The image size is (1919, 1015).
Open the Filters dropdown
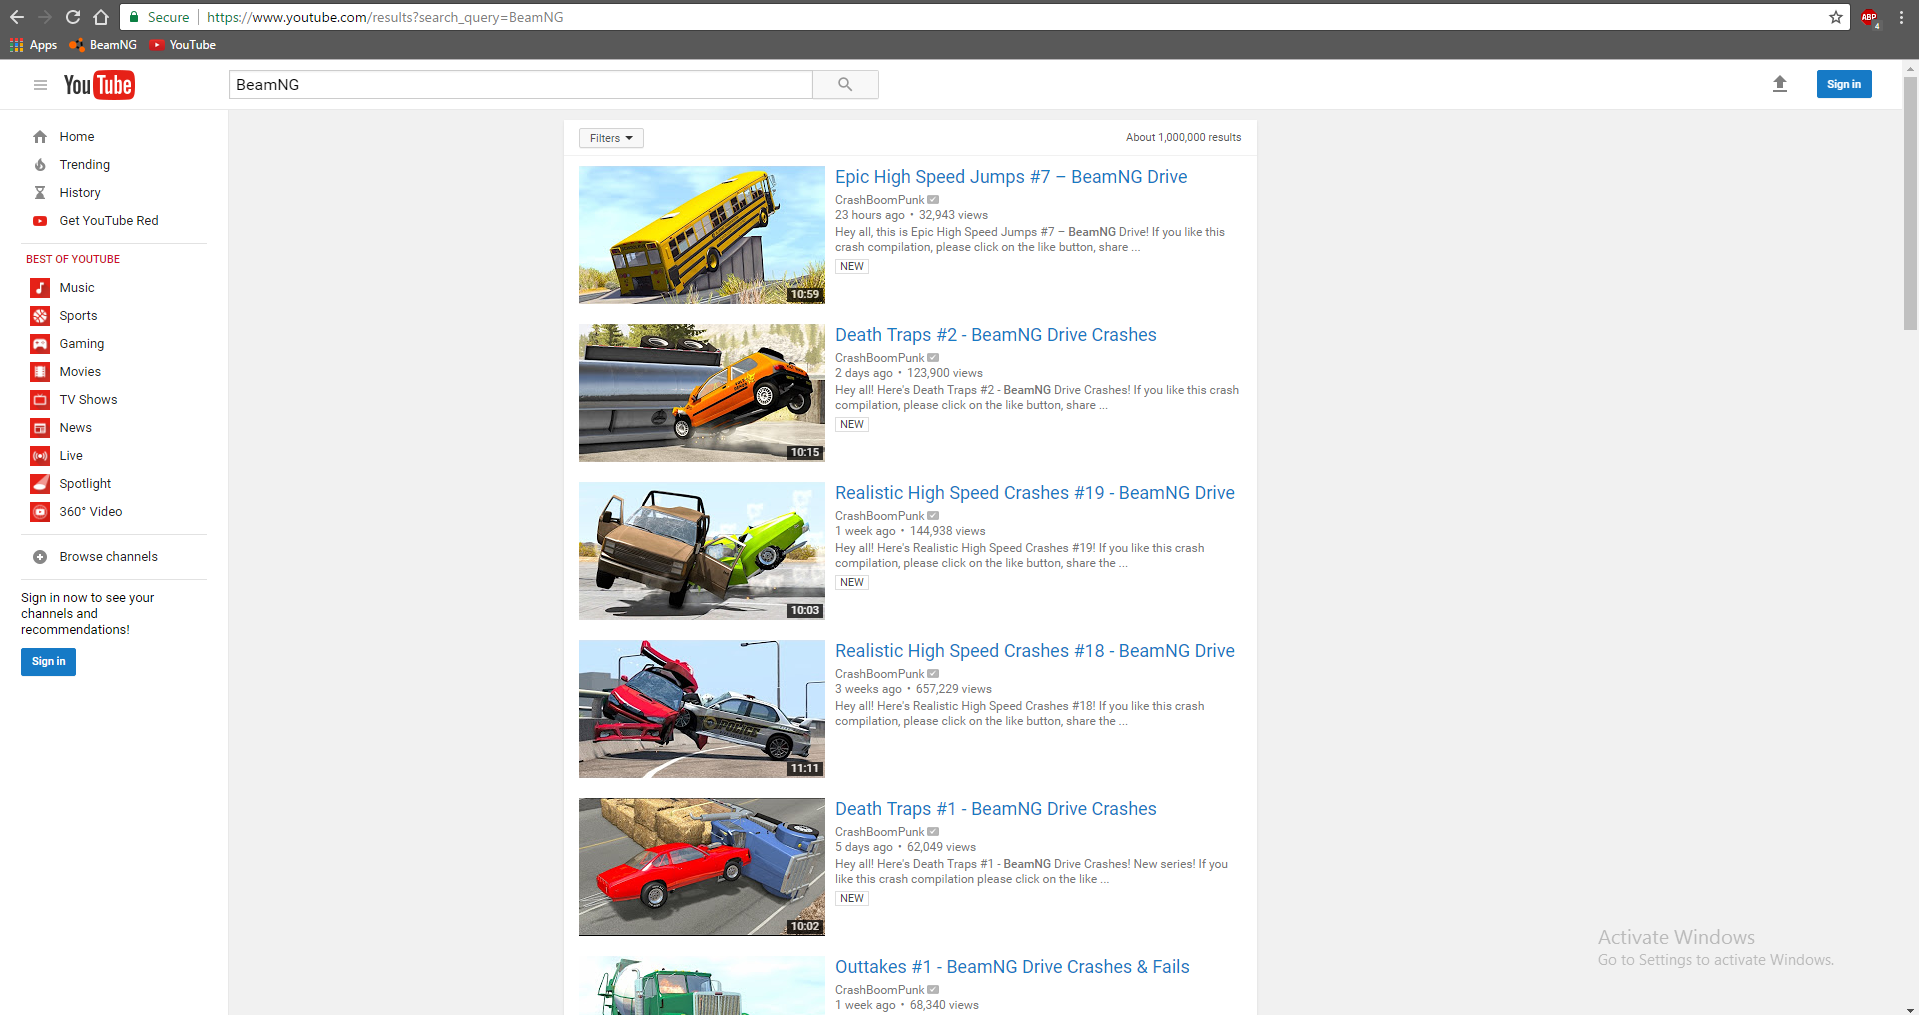[x=611, y=138]
